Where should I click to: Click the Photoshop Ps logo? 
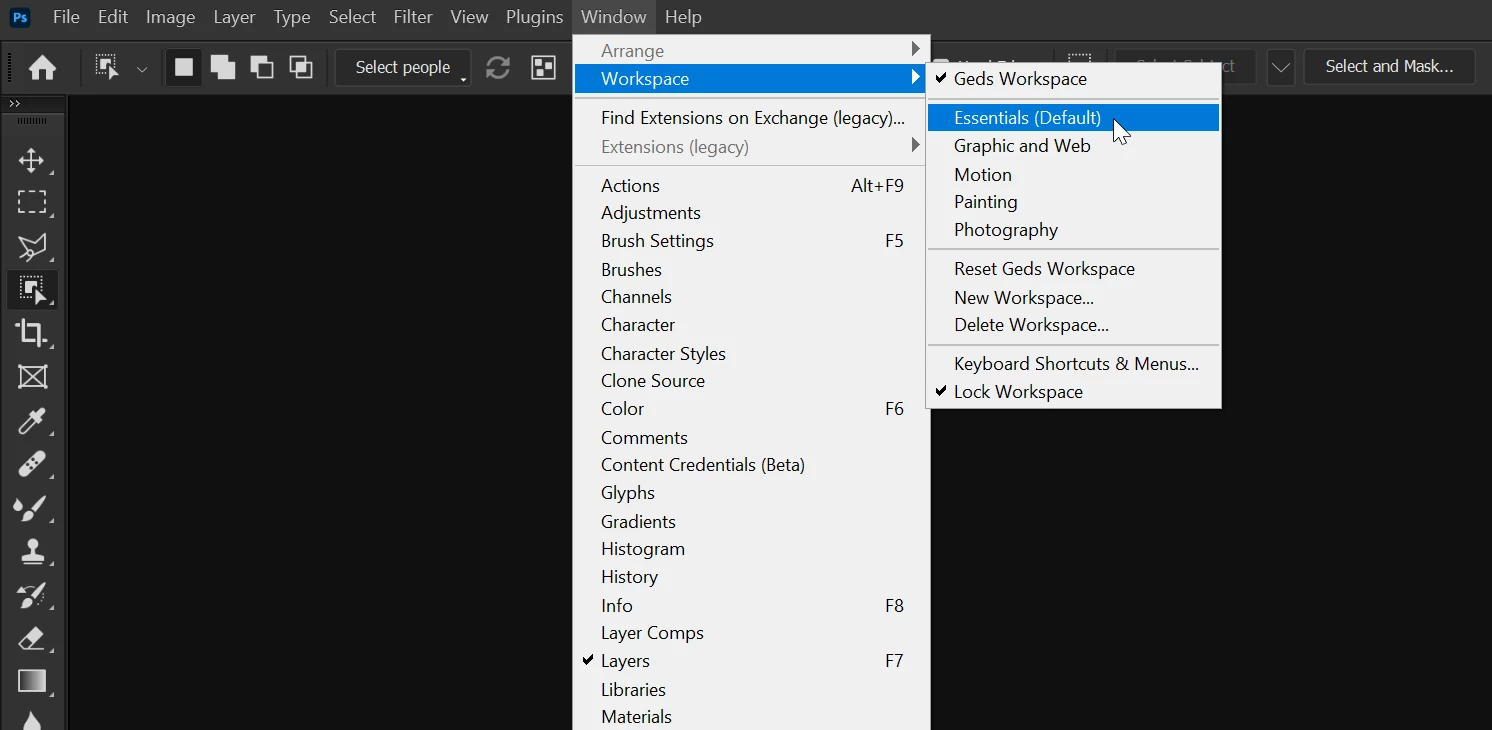click(20, 17)
